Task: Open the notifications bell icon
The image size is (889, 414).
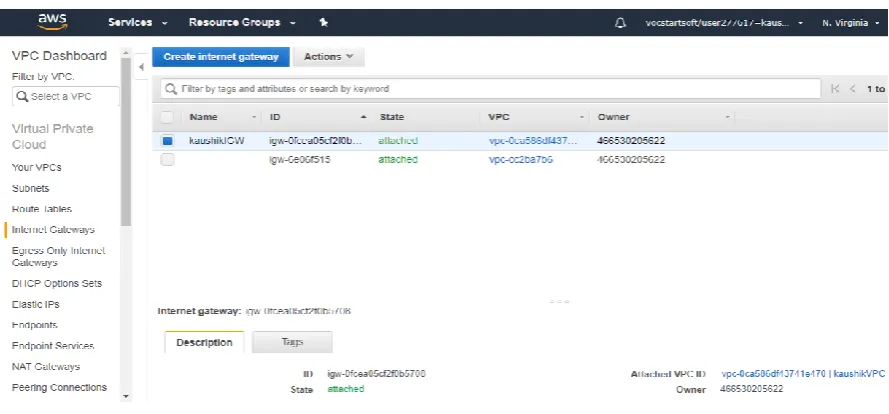Action: pyautogui.click(x=621, y=23)
